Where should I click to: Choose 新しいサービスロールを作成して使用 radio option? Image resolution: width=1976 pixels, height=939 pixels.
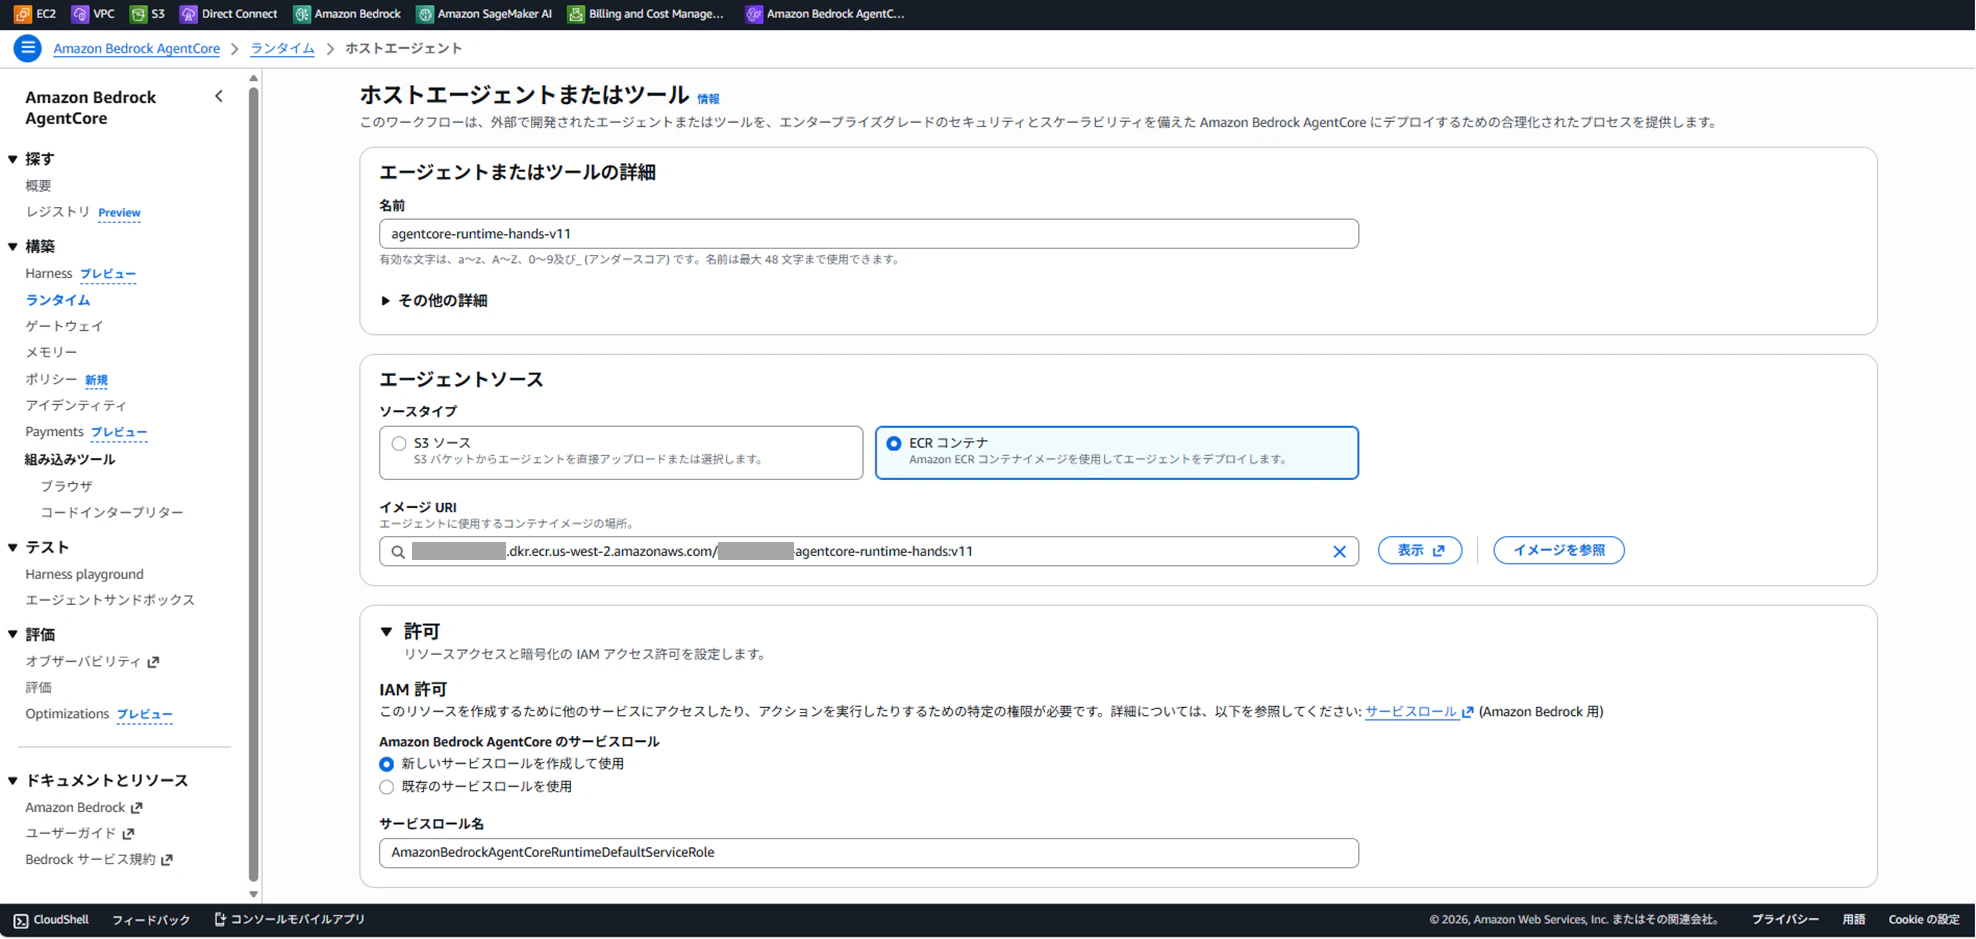(x=387, y=764)
